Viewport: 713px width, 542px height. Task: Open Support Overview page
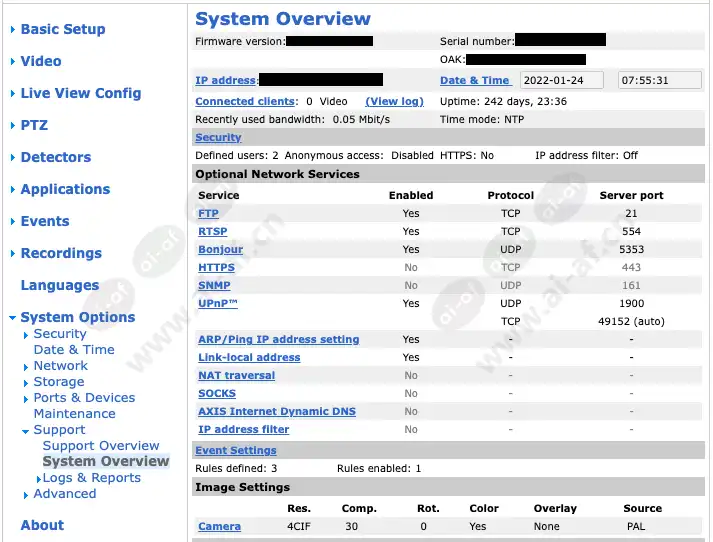tap(101, 446)
